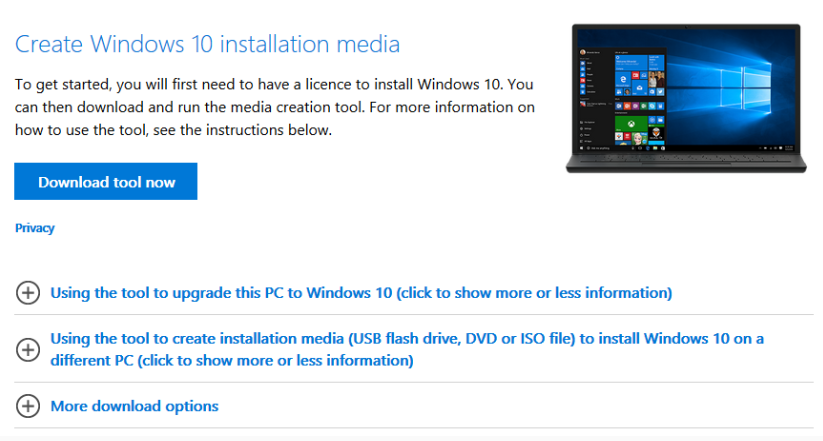Click the user avatar in the laptop's Start menu
Screen dimensions: 823x441
point(582,50)
